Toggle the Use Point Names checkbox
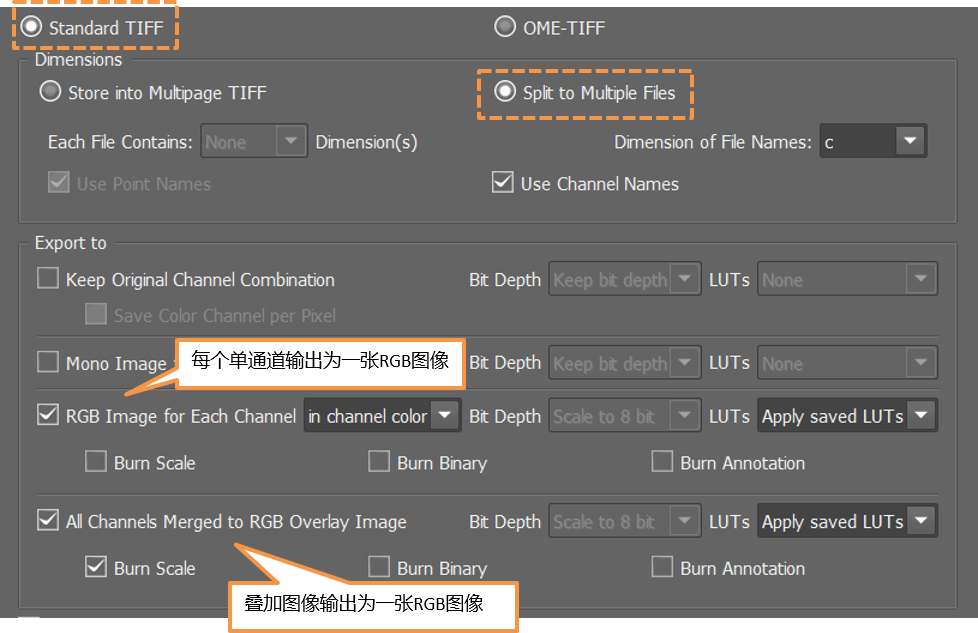Viewport: 978px width, 633px height. [59, 183]
